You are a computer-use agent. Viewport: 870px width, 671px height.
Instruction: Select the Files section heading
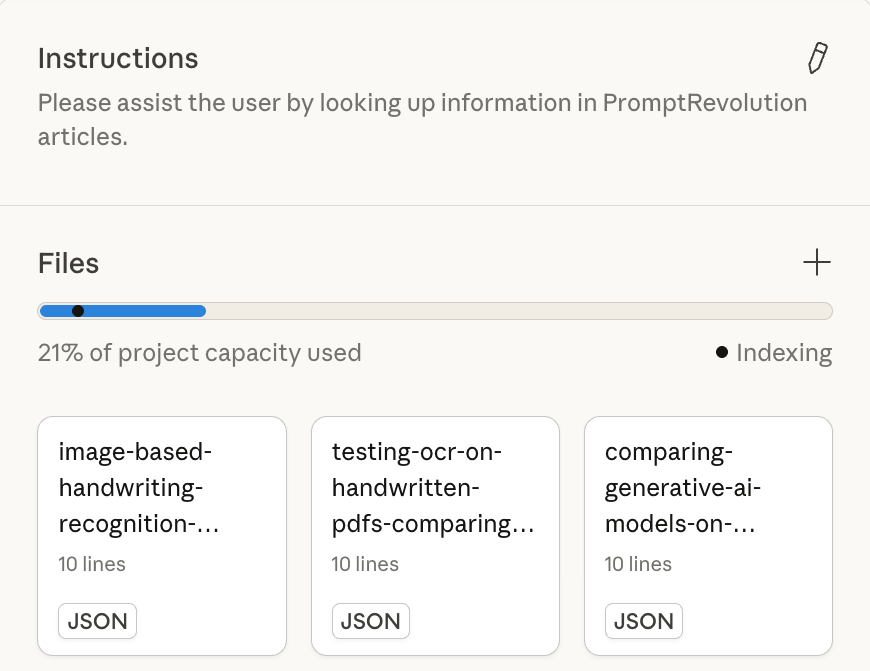click(x=68, y=264)
